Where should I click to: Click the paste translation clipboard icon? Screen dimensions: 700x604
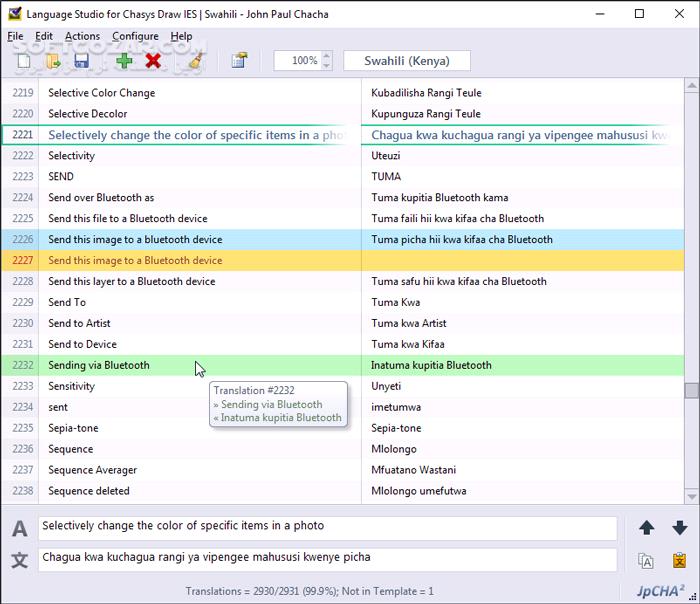[679, 560]
